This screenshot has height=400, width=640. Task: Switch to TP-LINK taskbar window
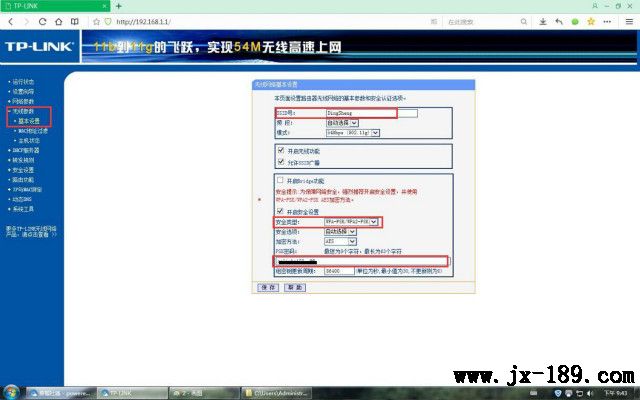(133, 393)
